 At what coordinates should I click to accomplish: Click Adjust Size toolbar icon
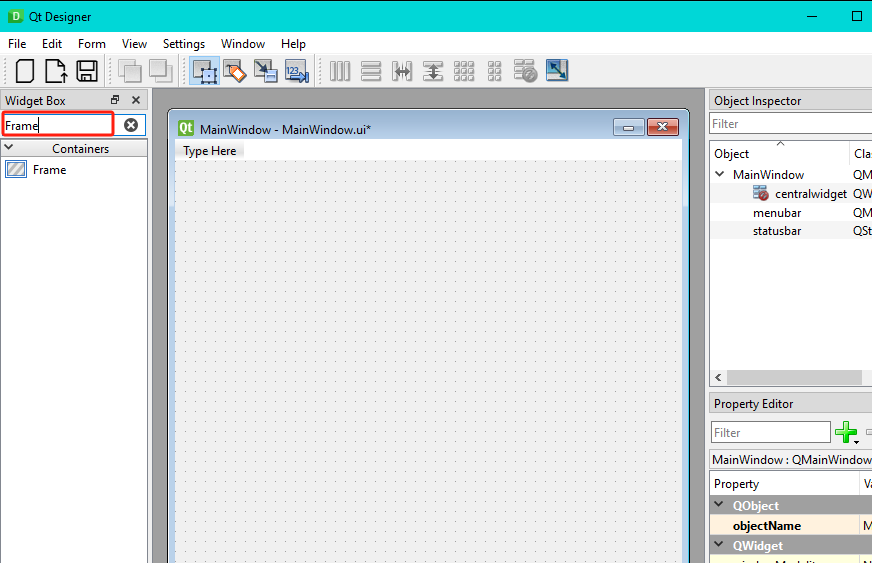[x=557, y=71]
